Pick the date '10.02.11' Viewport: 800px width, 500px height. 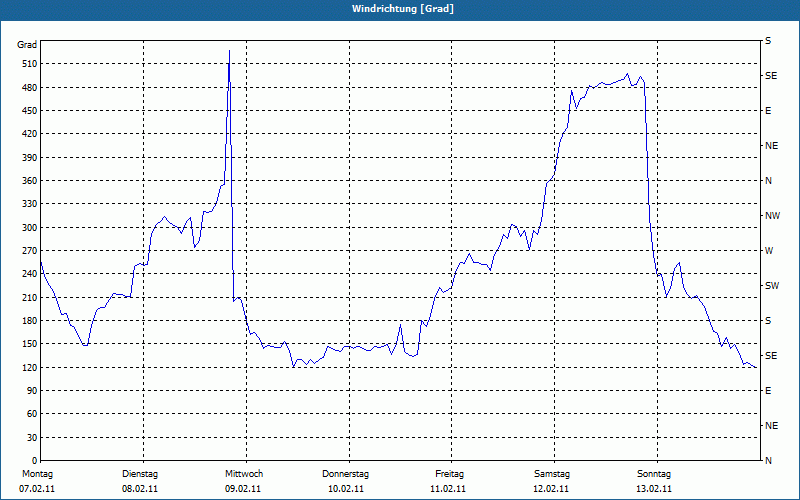(345, 489)
